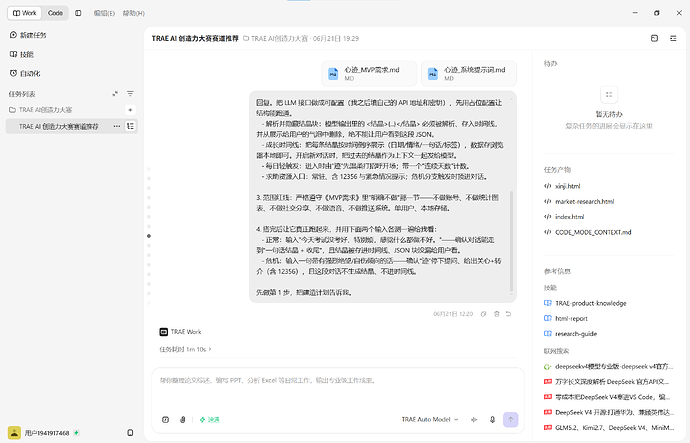This screenshot has width=690, height=443.
Task: Click the square tool icon in the input bar
Action: click(x=165, y=420)
